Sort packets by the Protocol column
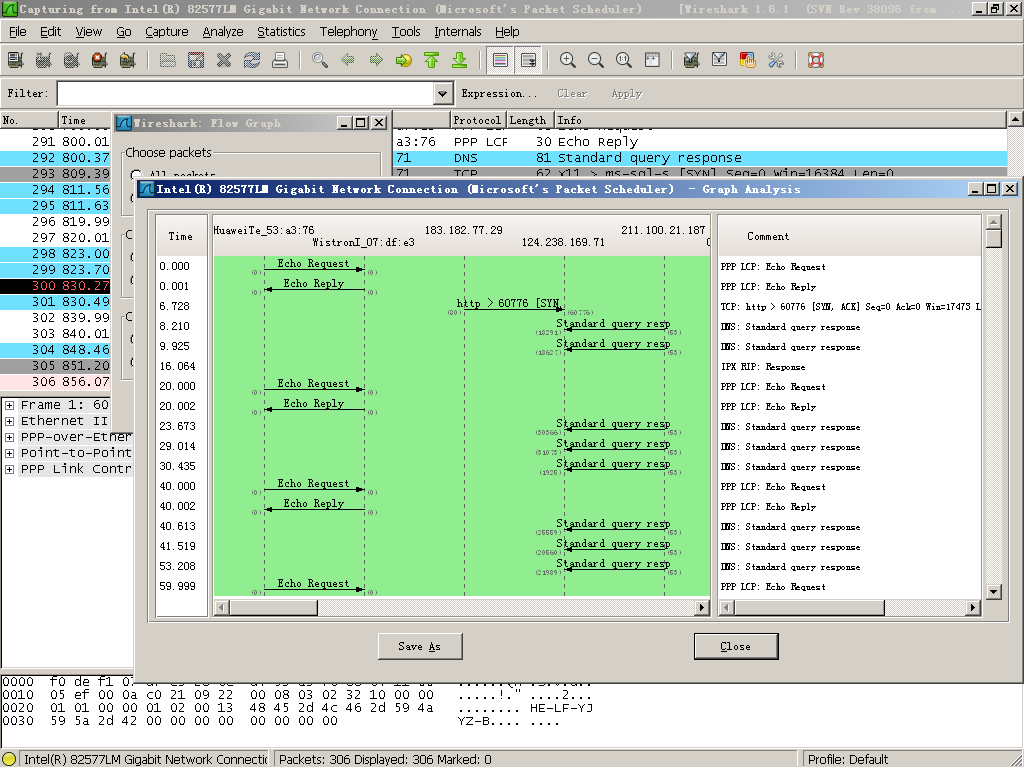The image size is (1024, 768). click(x=477, y=120)
